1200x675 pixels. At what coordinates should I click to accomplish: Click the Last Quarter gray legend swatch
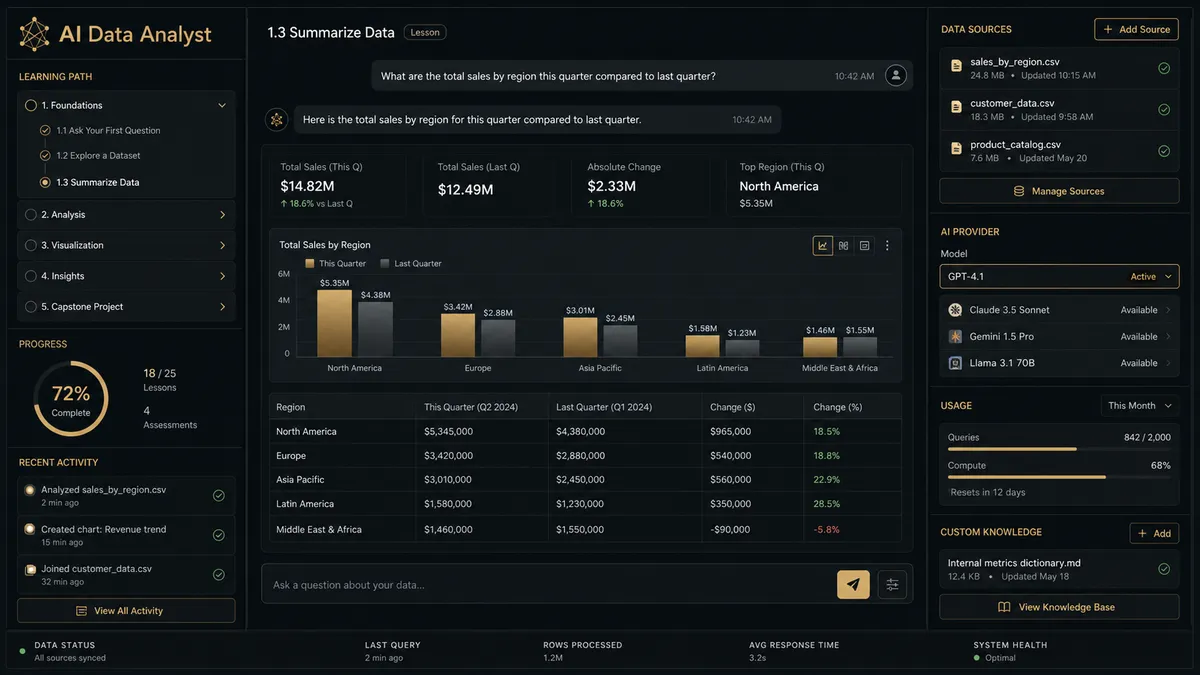click(385, 264)
